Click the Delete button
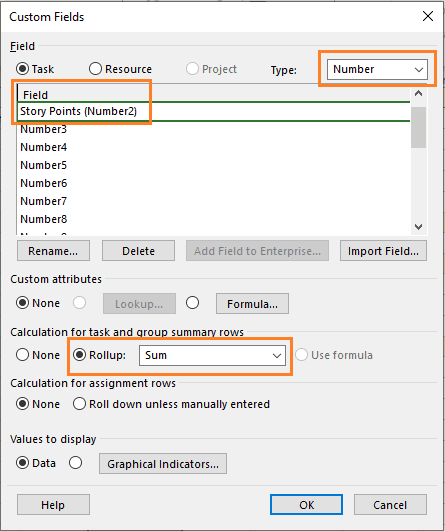 tap(138, 251)
